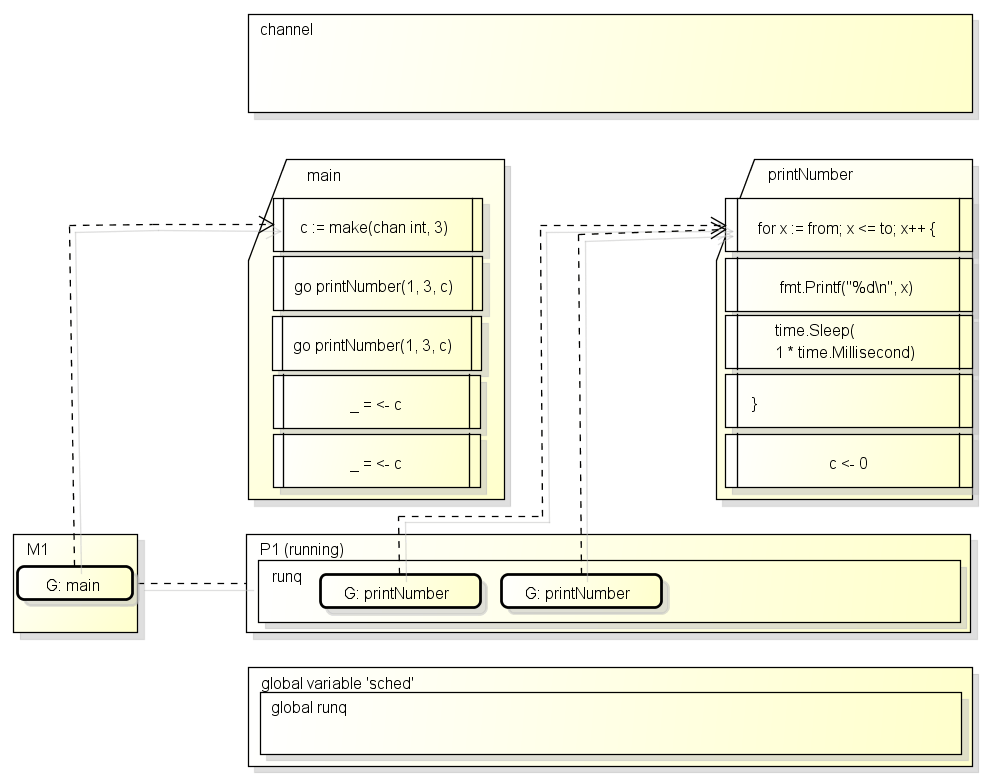This screenshot has height=780, width=985.
Task: Click the 'fmt.Printf("%d\n", x)' box
Action: click(x=849, y=285)
